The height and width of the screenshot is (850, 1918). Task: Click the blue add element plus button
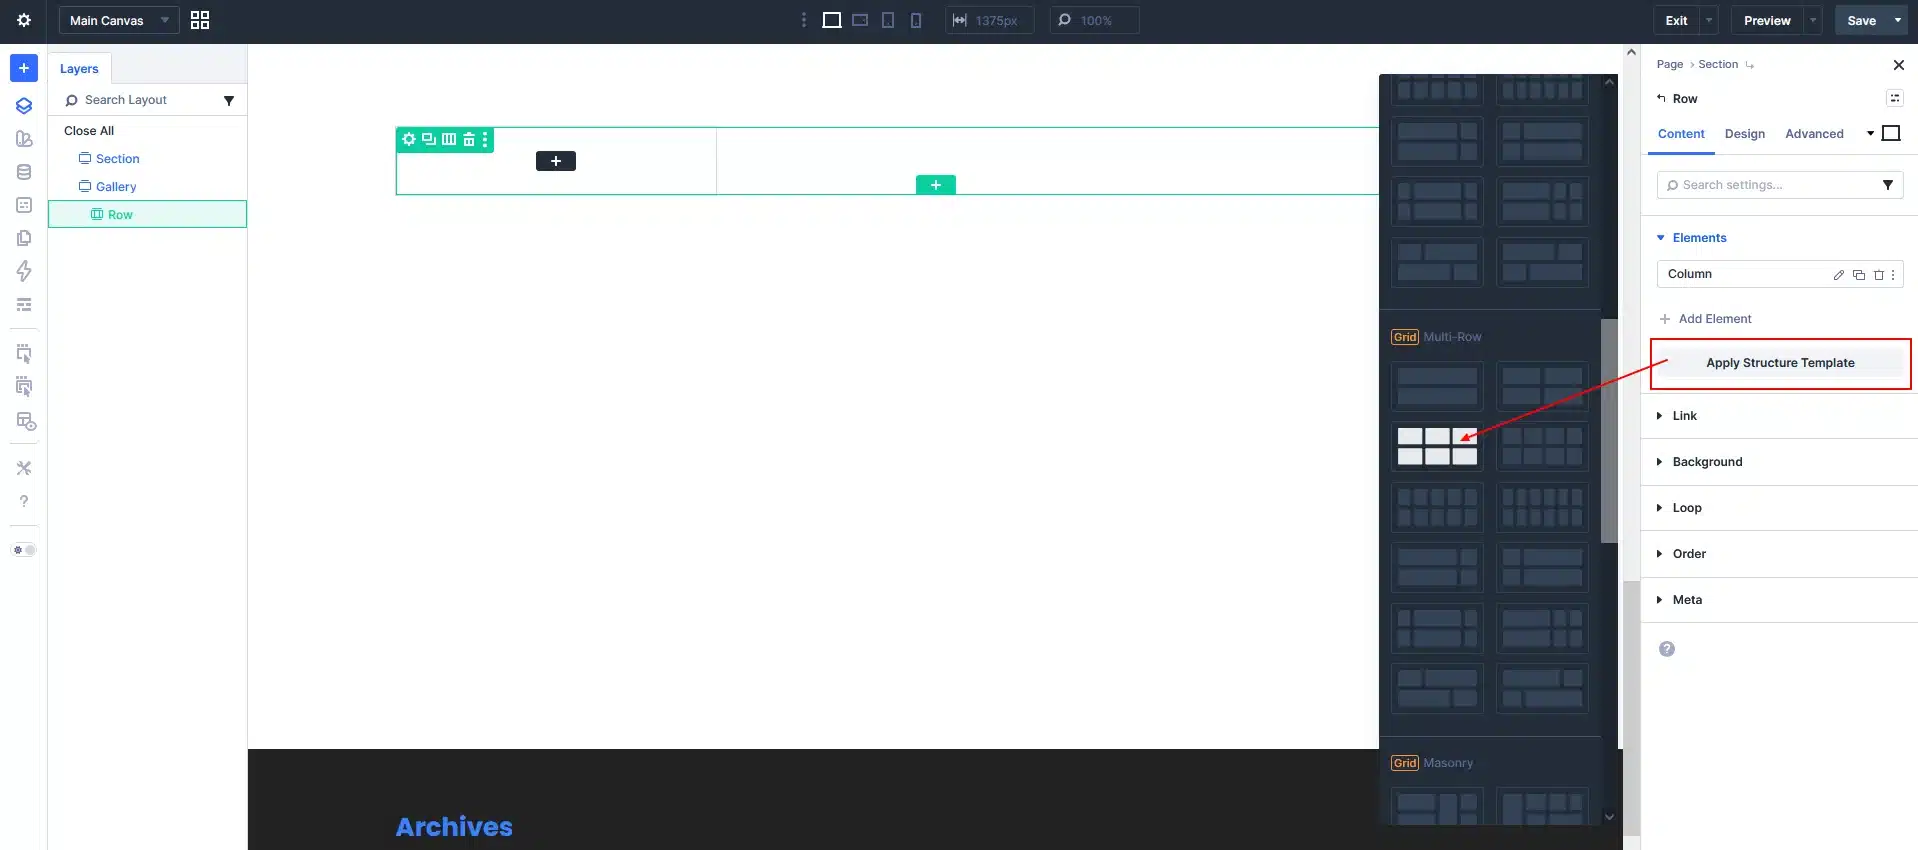24,68
